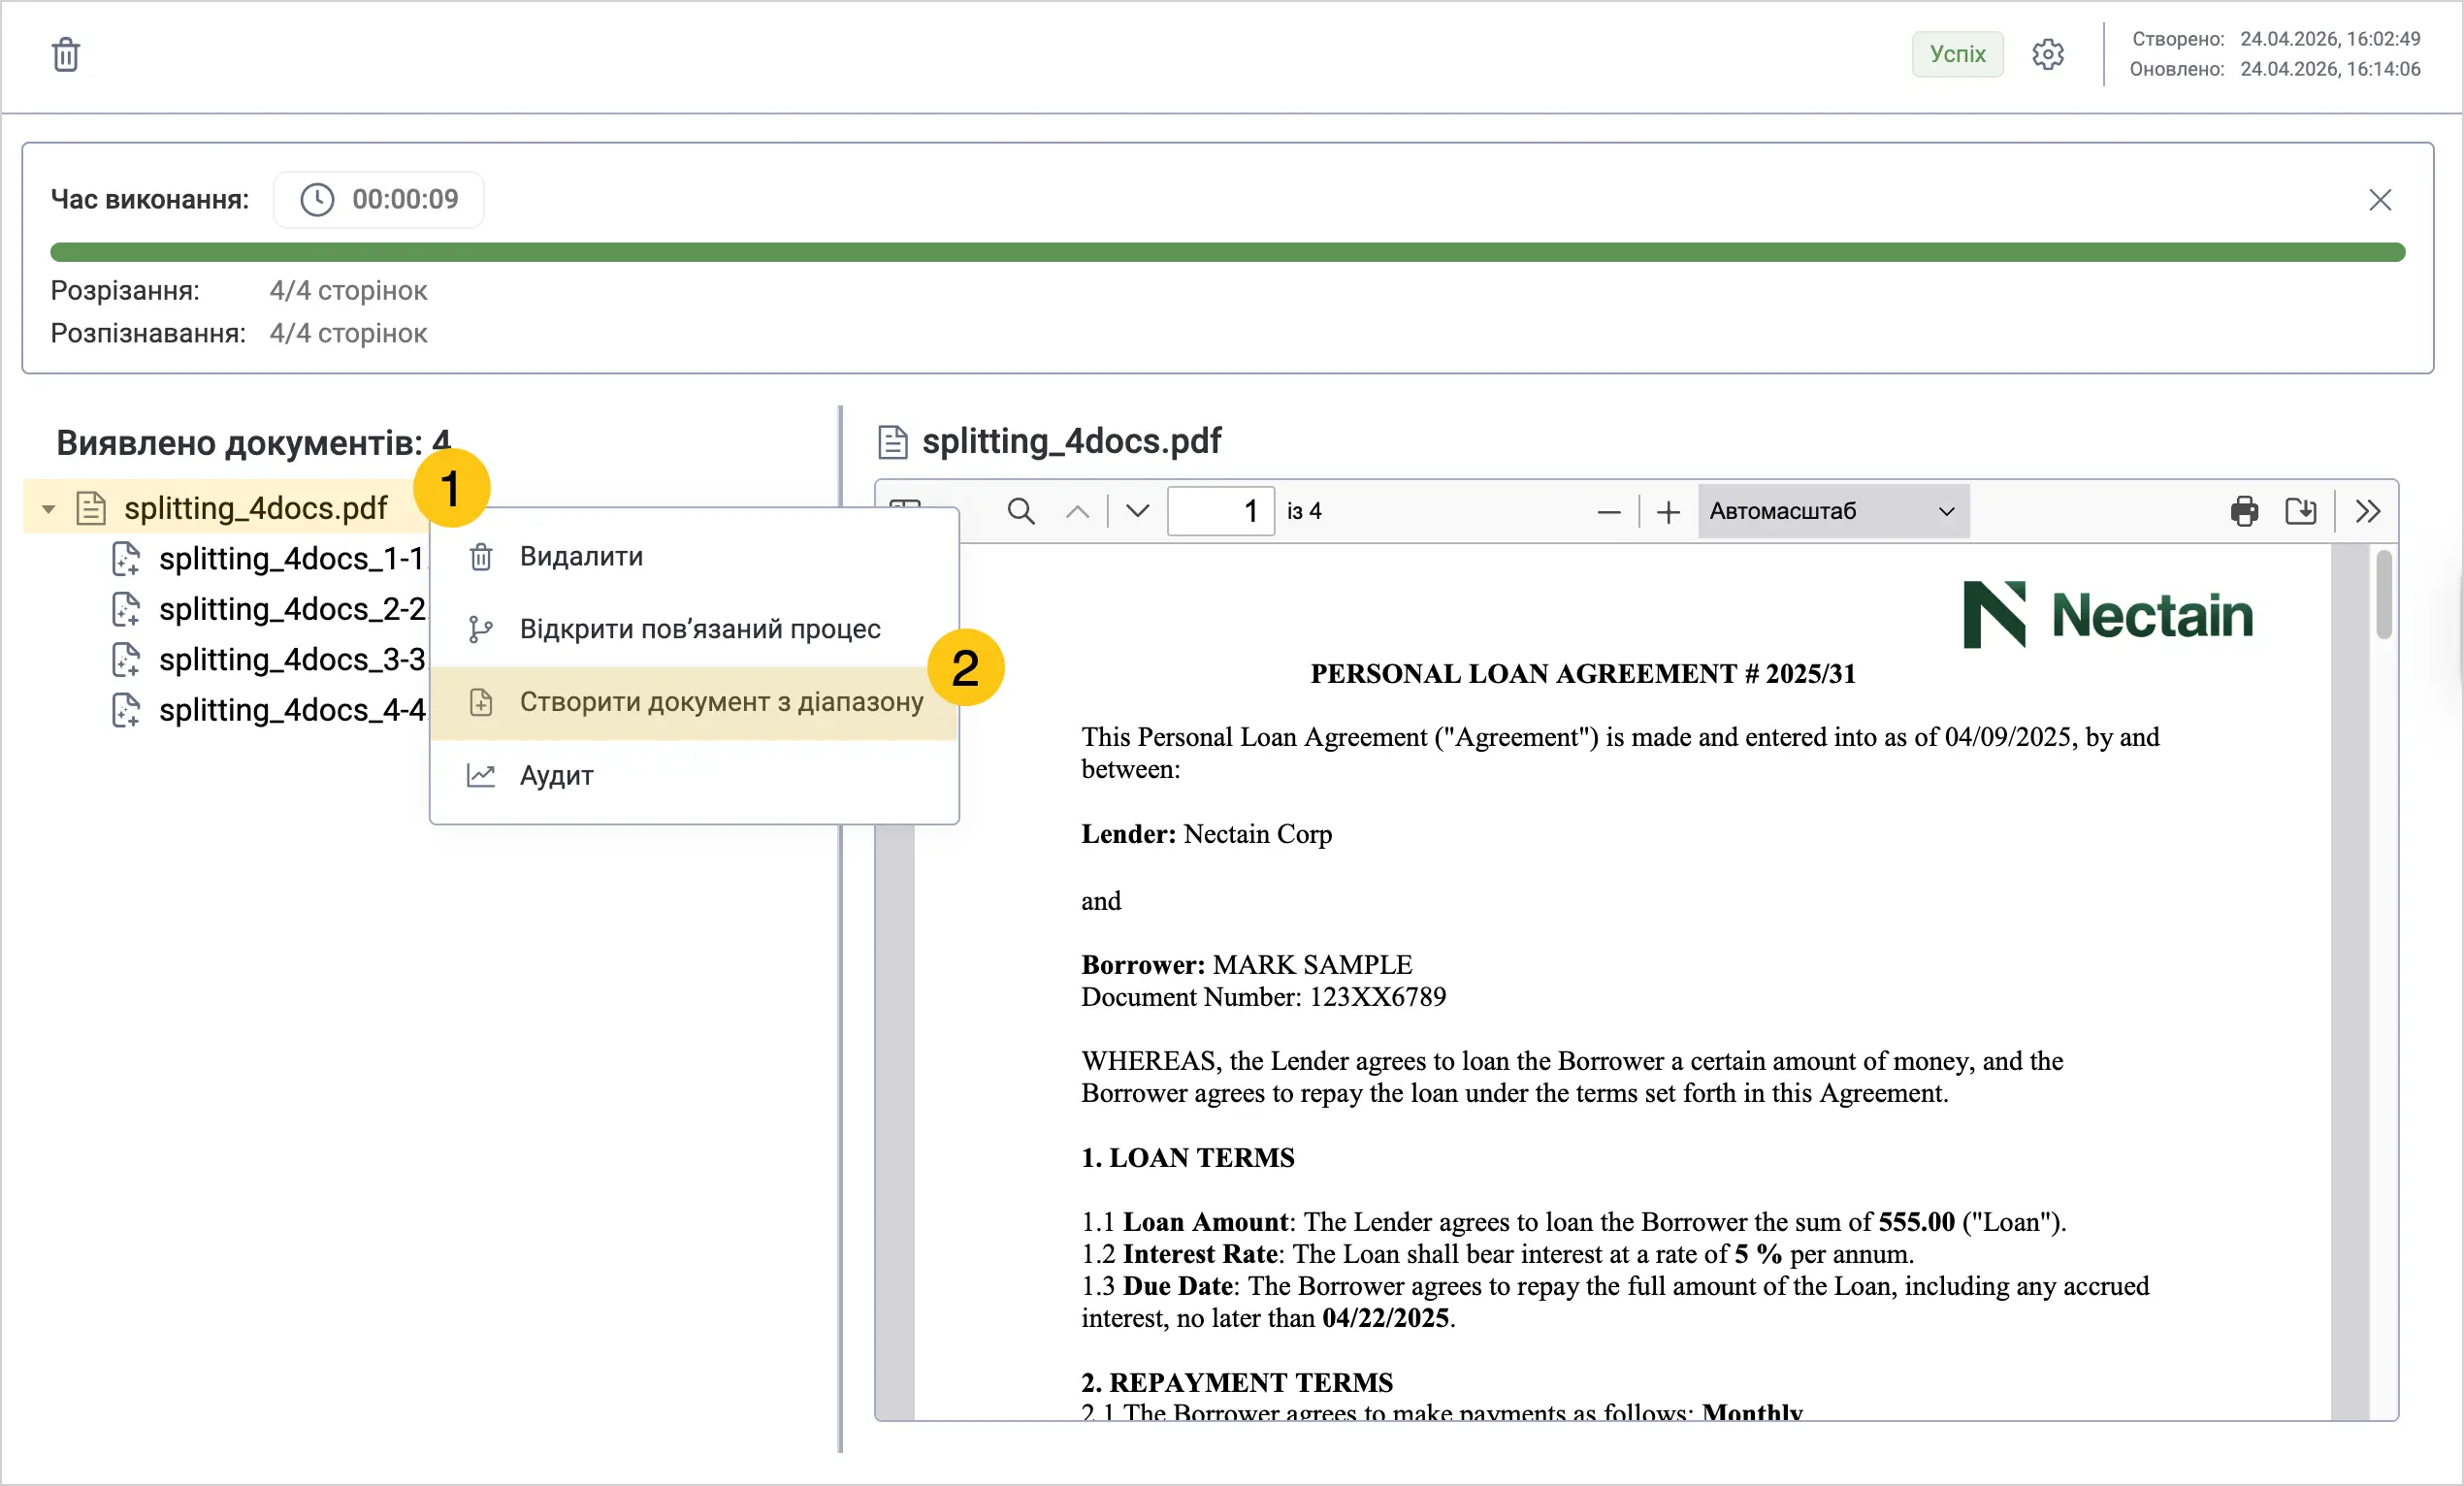Print the PDF using the printer icon

2244,511
